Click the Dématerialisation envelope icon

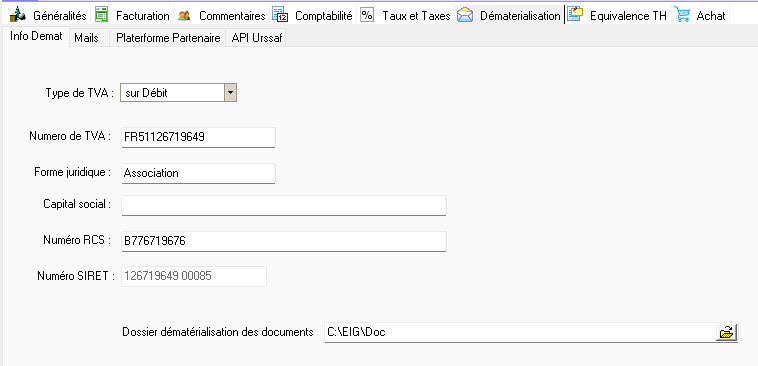click(465, 15)
